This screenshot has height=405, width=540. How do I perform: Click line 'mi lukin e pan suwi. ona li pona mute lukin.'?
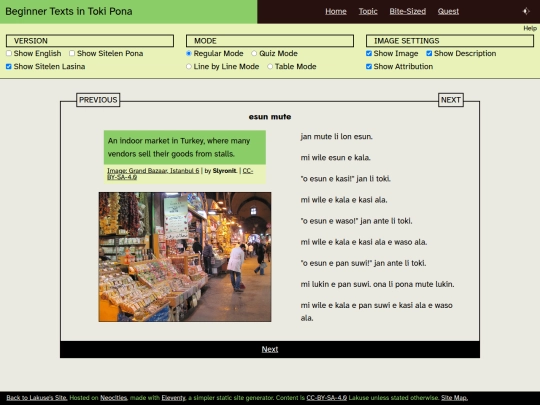coord(377,284)
